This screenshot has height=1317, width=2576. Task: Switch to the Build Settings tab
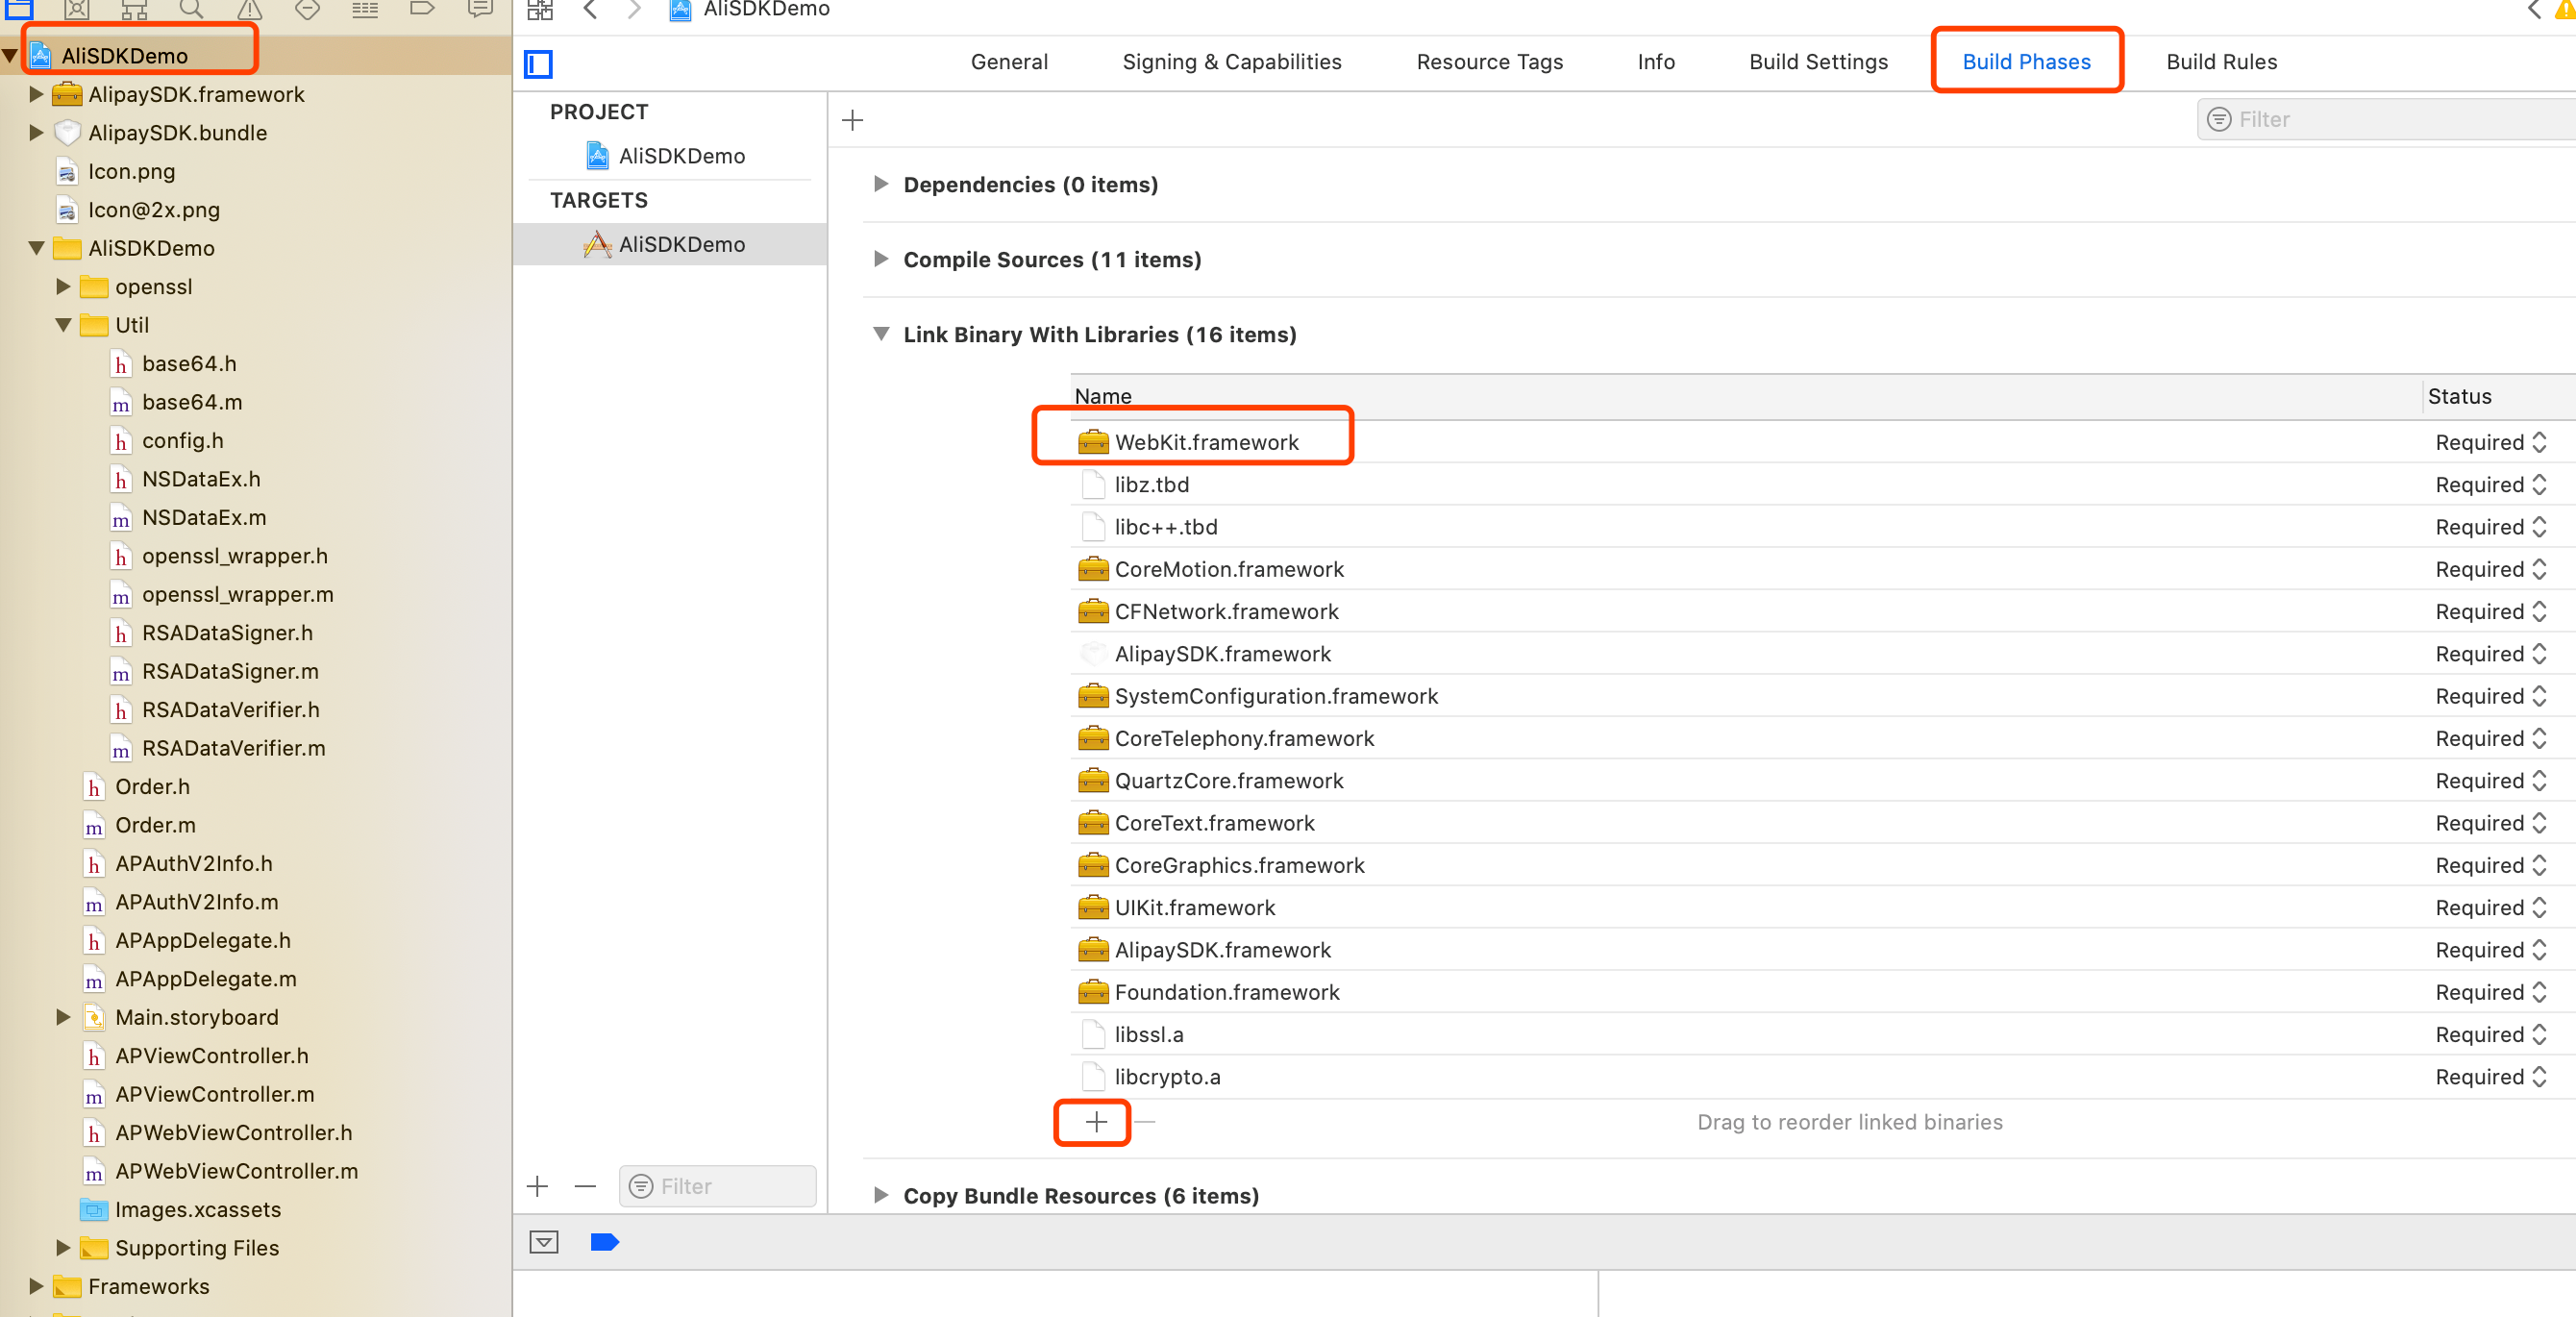[1818, 62]
